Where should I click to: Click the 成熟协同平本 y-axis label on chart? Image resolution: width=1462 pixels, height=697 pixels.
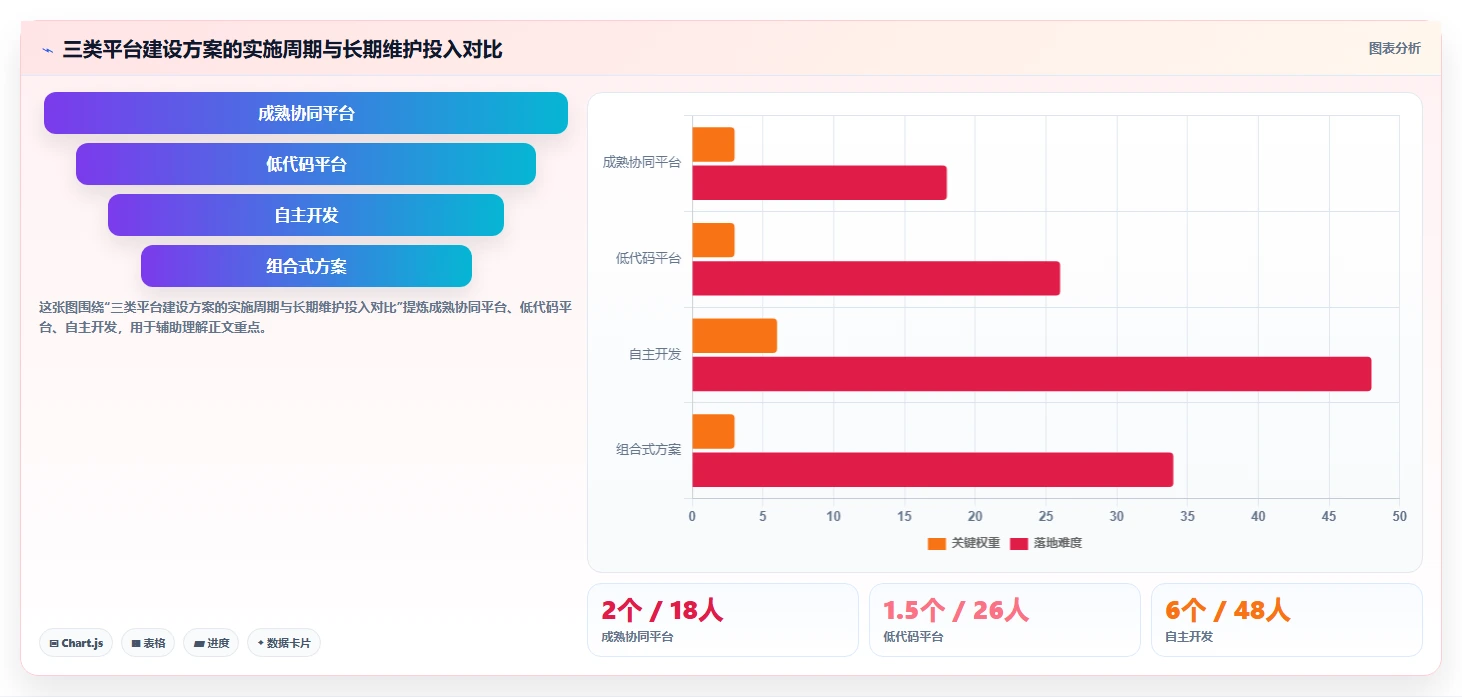click(641, 162)
